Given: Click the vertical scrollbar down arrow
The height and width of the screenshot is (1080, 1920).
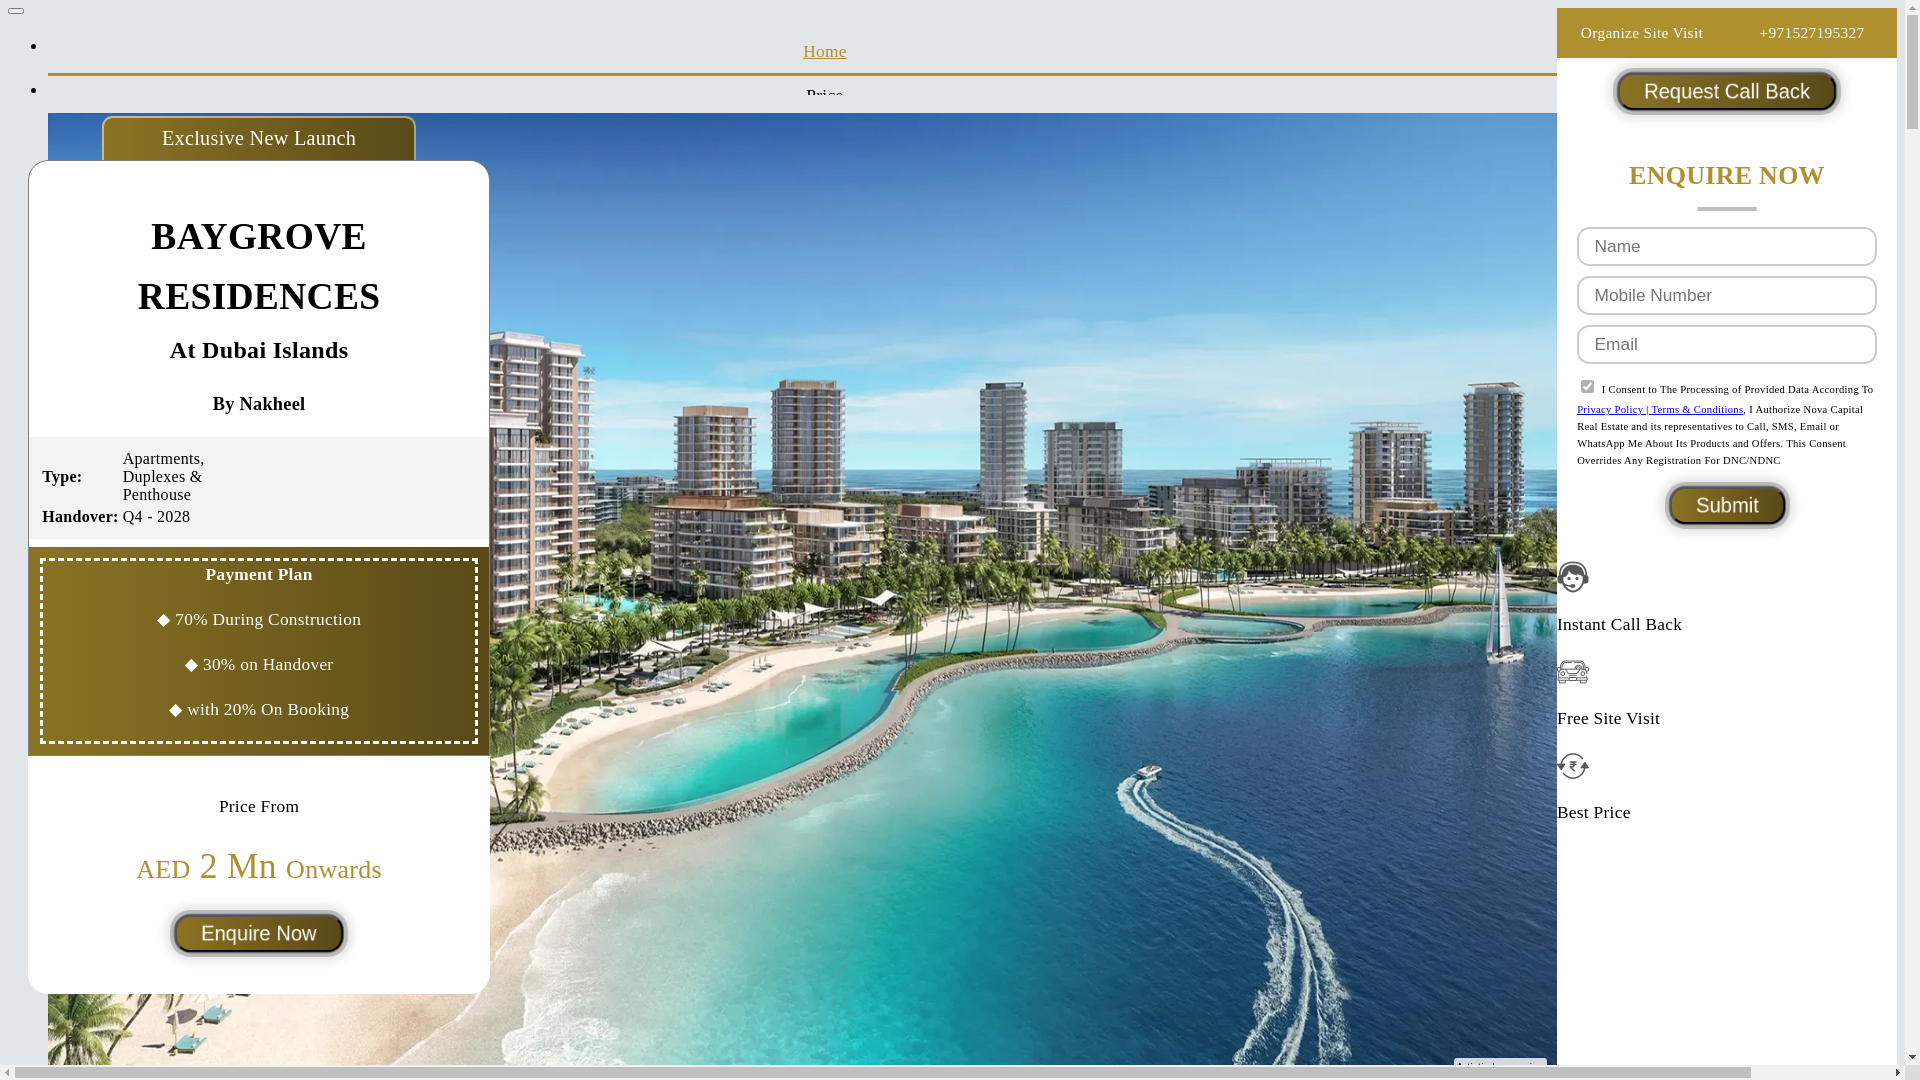Looking at the screenshot, I should pyautogui.click(x=1912, y=1057).
